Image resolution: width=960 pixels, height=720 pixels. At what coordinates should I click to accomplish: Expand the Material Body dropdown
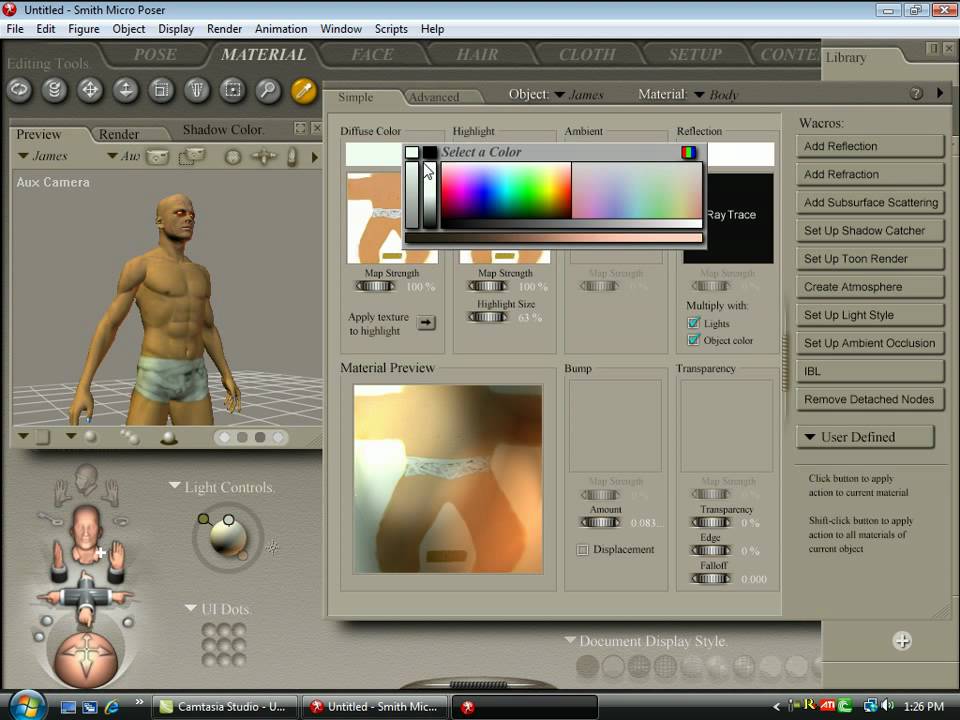tap(699, 94)
